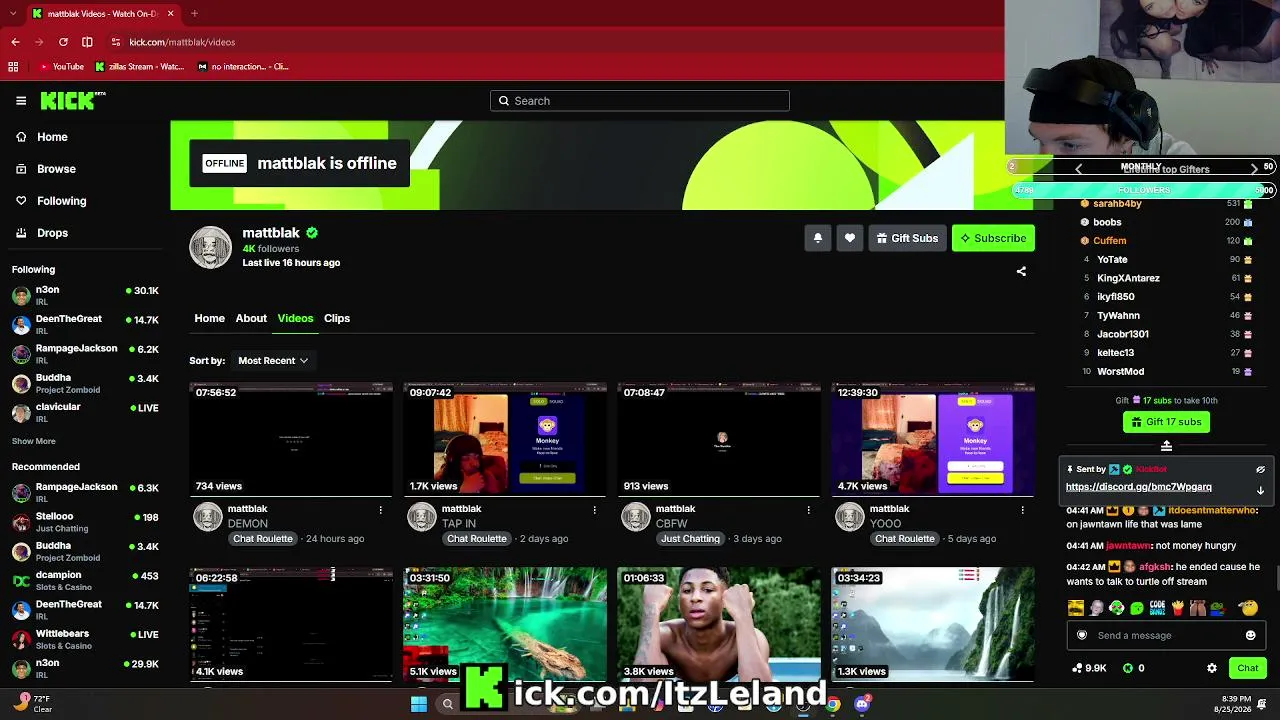
Task: Open Discord from the taskbar
Action: coord(863,704)
